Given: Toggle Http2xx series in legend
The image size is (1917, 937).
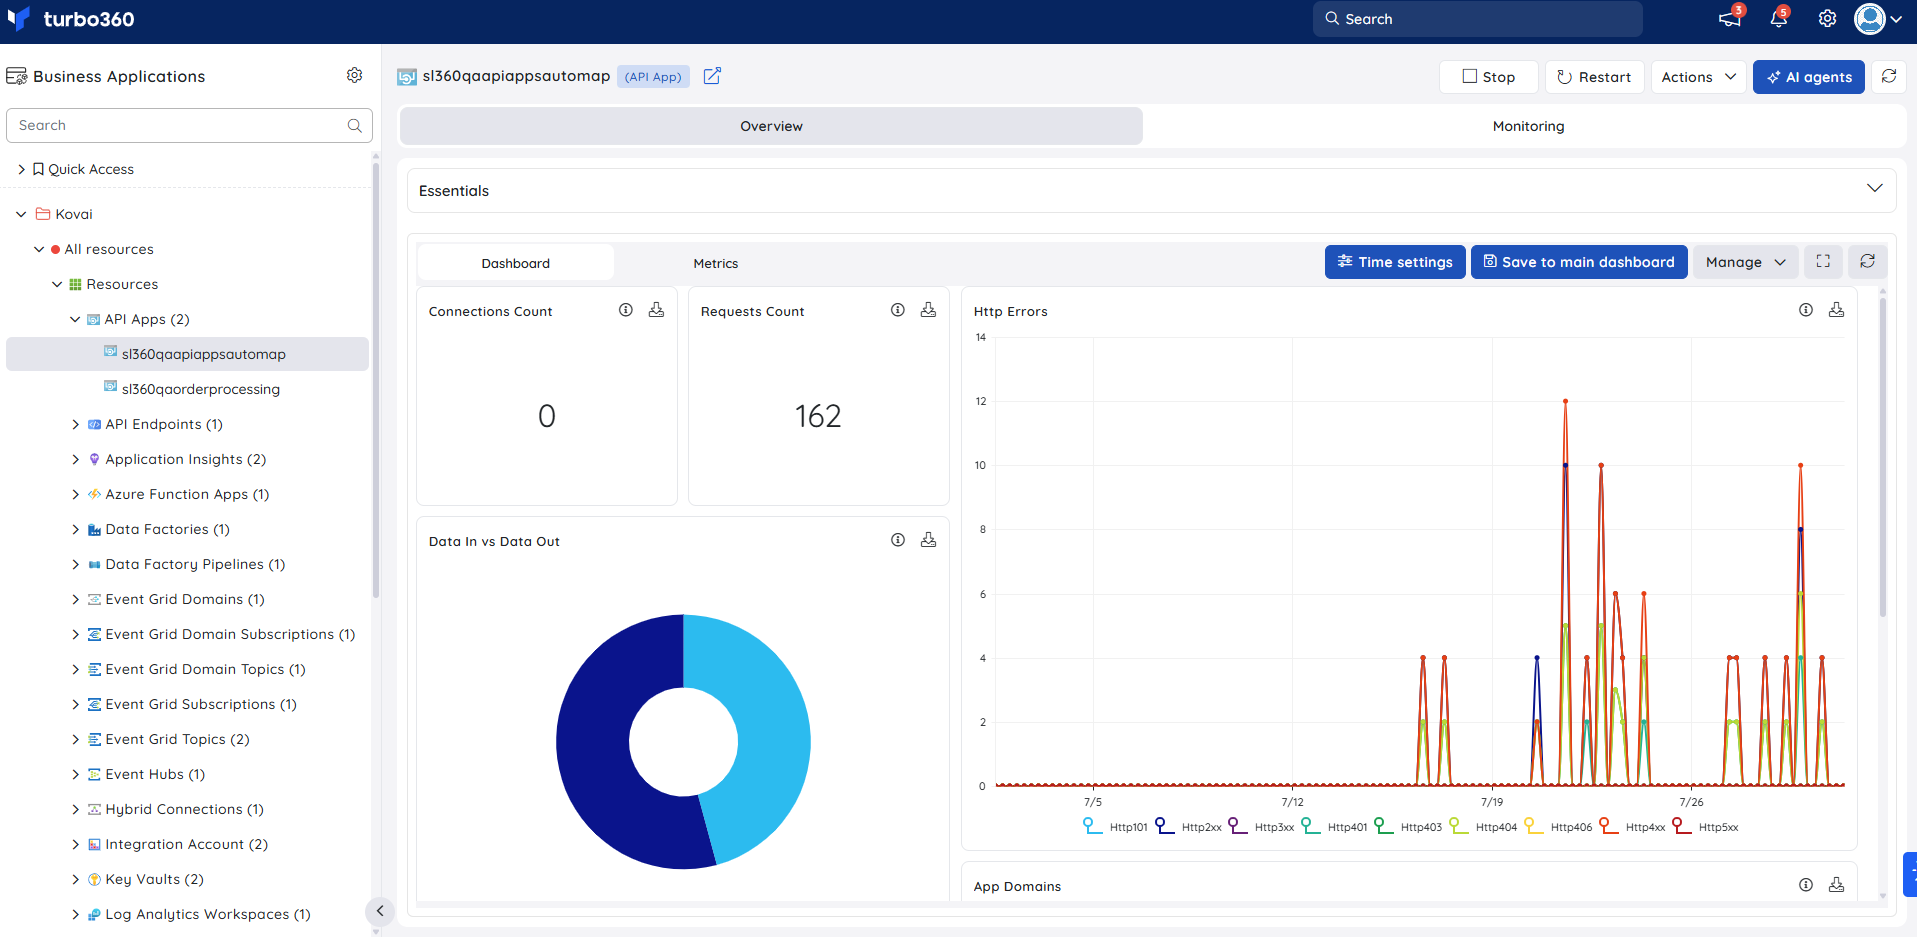Looking at the screenshot, I should pyautogui.click(x=1188, y=826).
